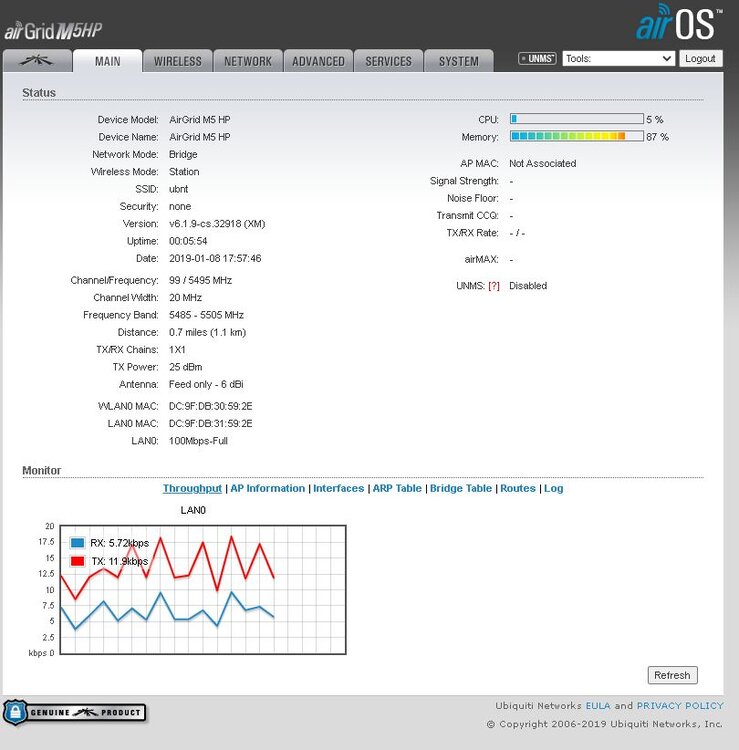Image resolution: width=739 pixels, height=750 pixels.
Task: Show the ARP Table view
Action: point(397,489)
